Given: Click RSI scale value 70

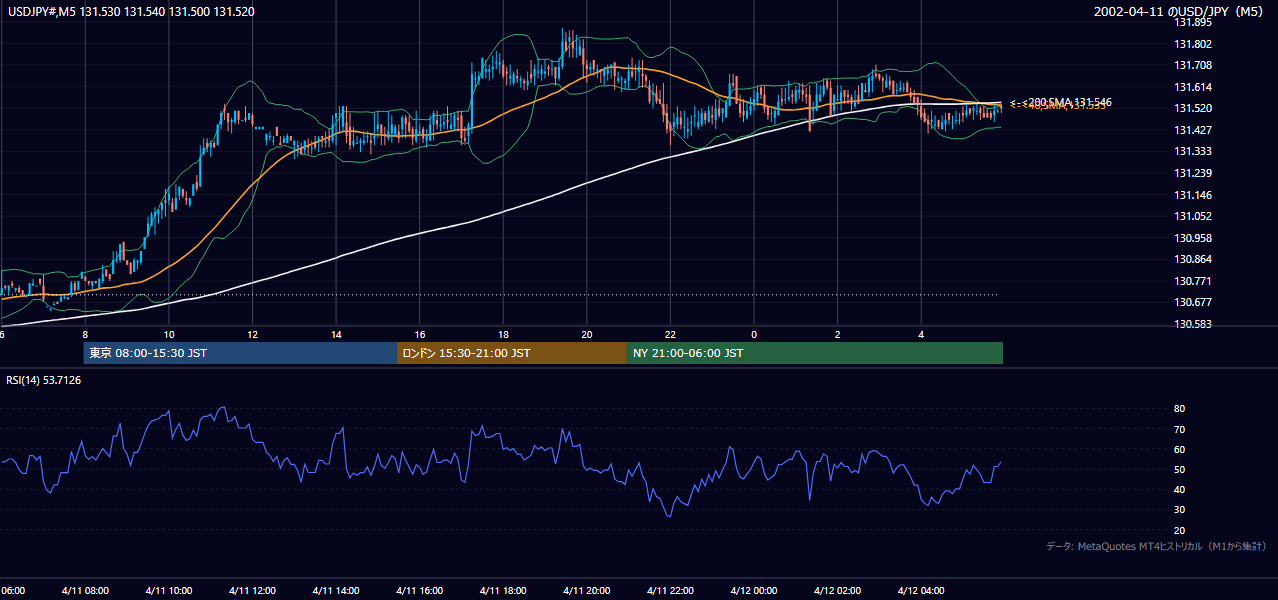Looking at the screenshot, I should [x=1179, y=429].
